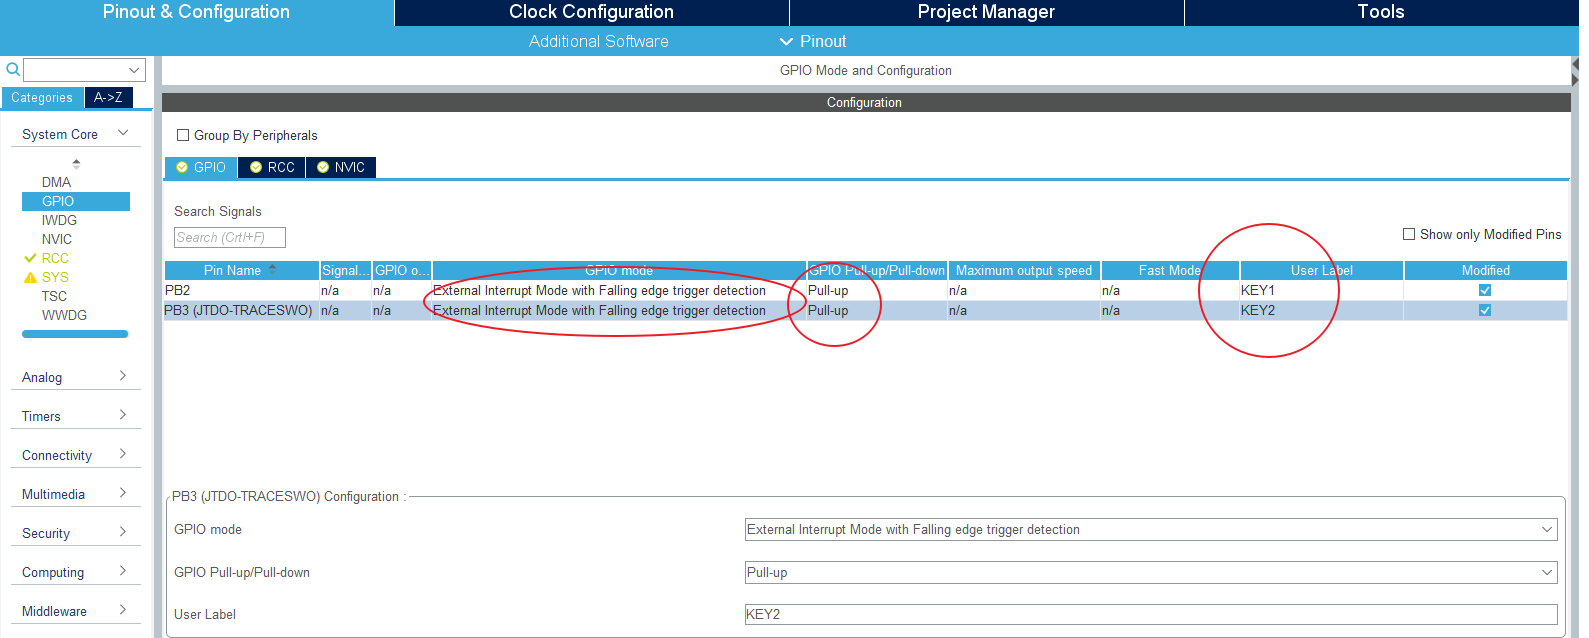1589x638 pixels.
Task: Open Additional Software
Action: (x=598, y=41)
